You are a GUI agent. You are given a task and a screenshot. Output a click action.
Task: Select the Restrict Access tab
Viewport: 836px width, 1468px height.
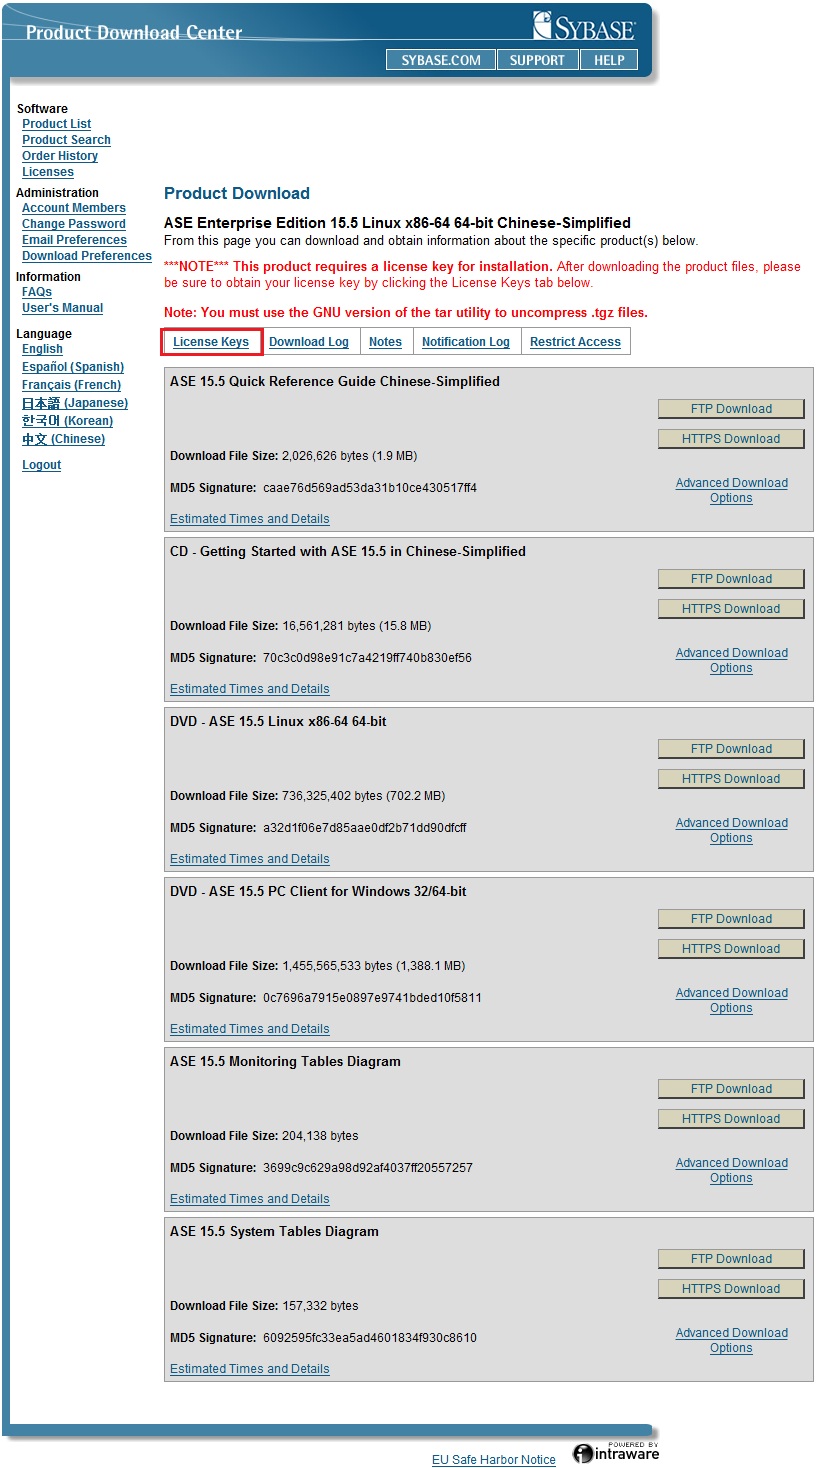click(x=575, y=342)
